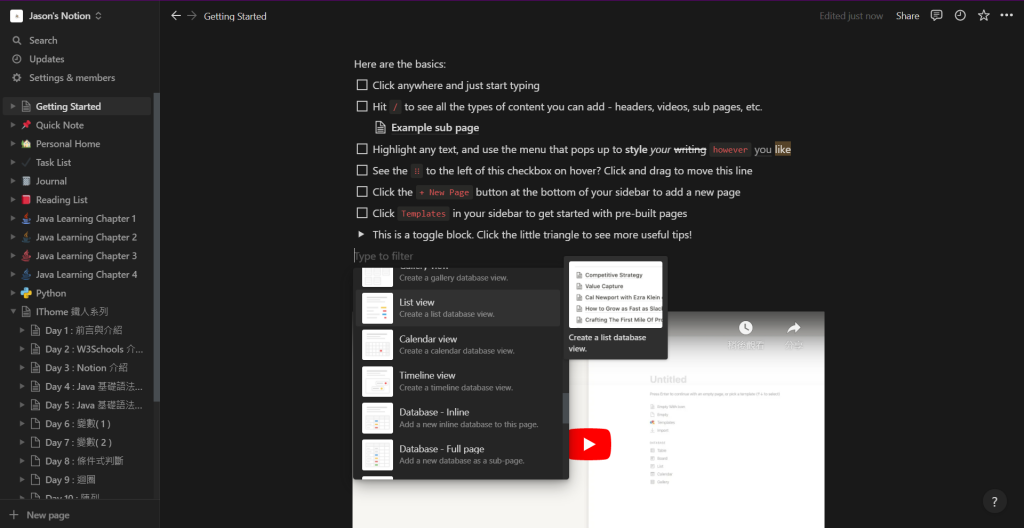This screenshot has width=1024, height=528.
Task: Expand the Python page arrow
Action: coord(12,293)
